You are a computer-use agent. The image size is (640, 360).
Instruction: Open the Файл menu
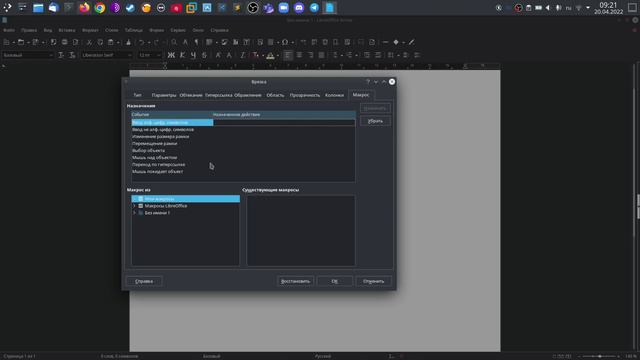pyautogui.click(x=9, y=30)
